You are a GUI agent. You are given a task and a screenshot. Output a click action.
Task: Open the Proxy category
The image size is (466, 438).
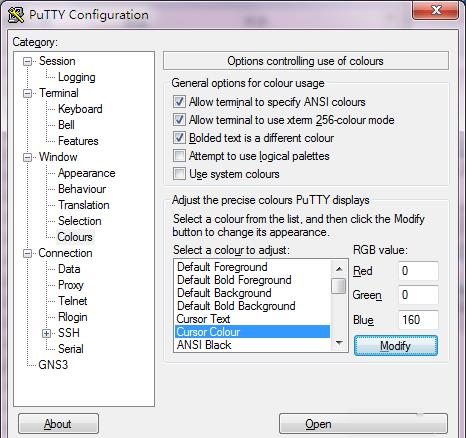coord(70,285)
